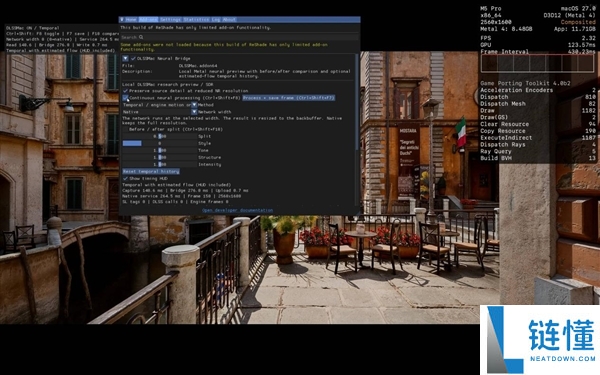Uncheck Show timing HUD
This screenshot has width=600, height=375.
125,179
